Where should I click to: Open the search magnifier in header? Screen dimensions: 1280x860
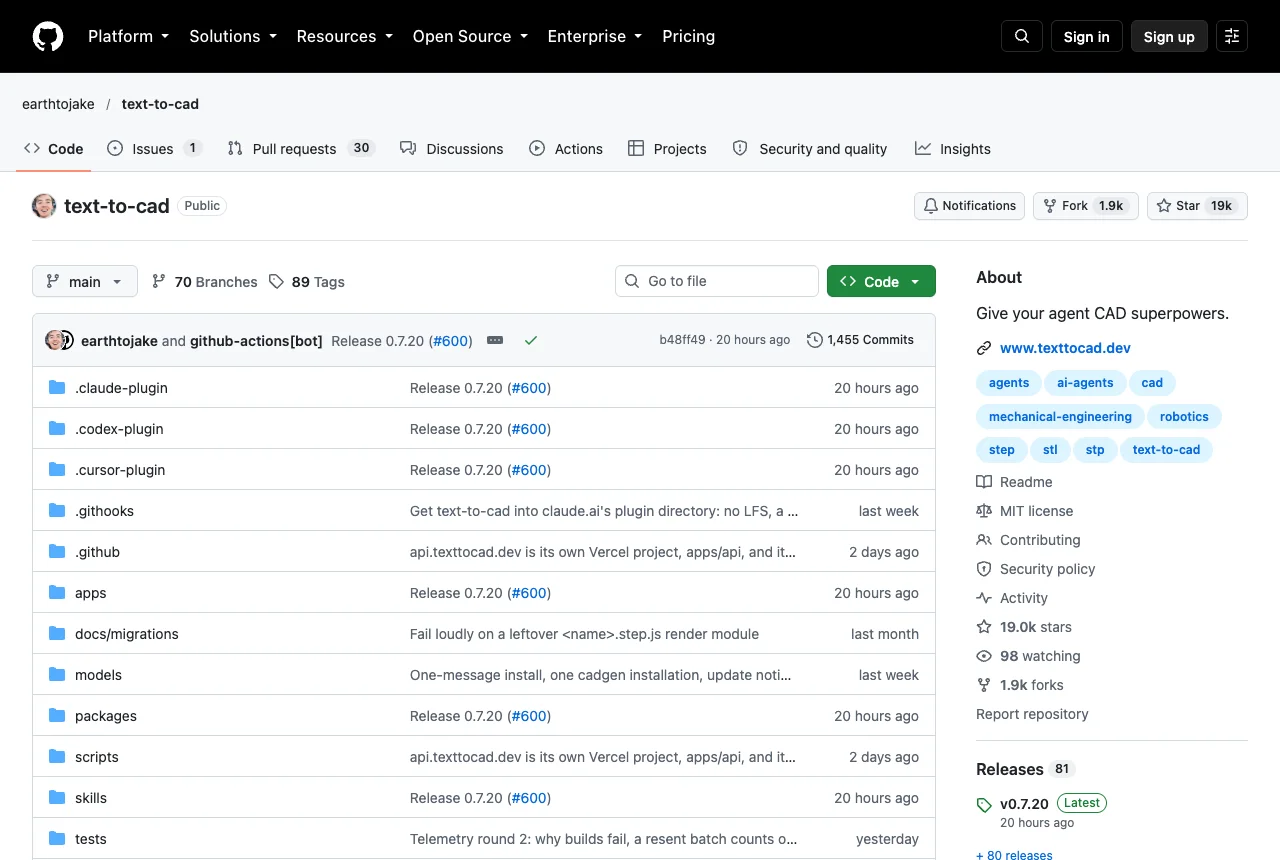1022,37
